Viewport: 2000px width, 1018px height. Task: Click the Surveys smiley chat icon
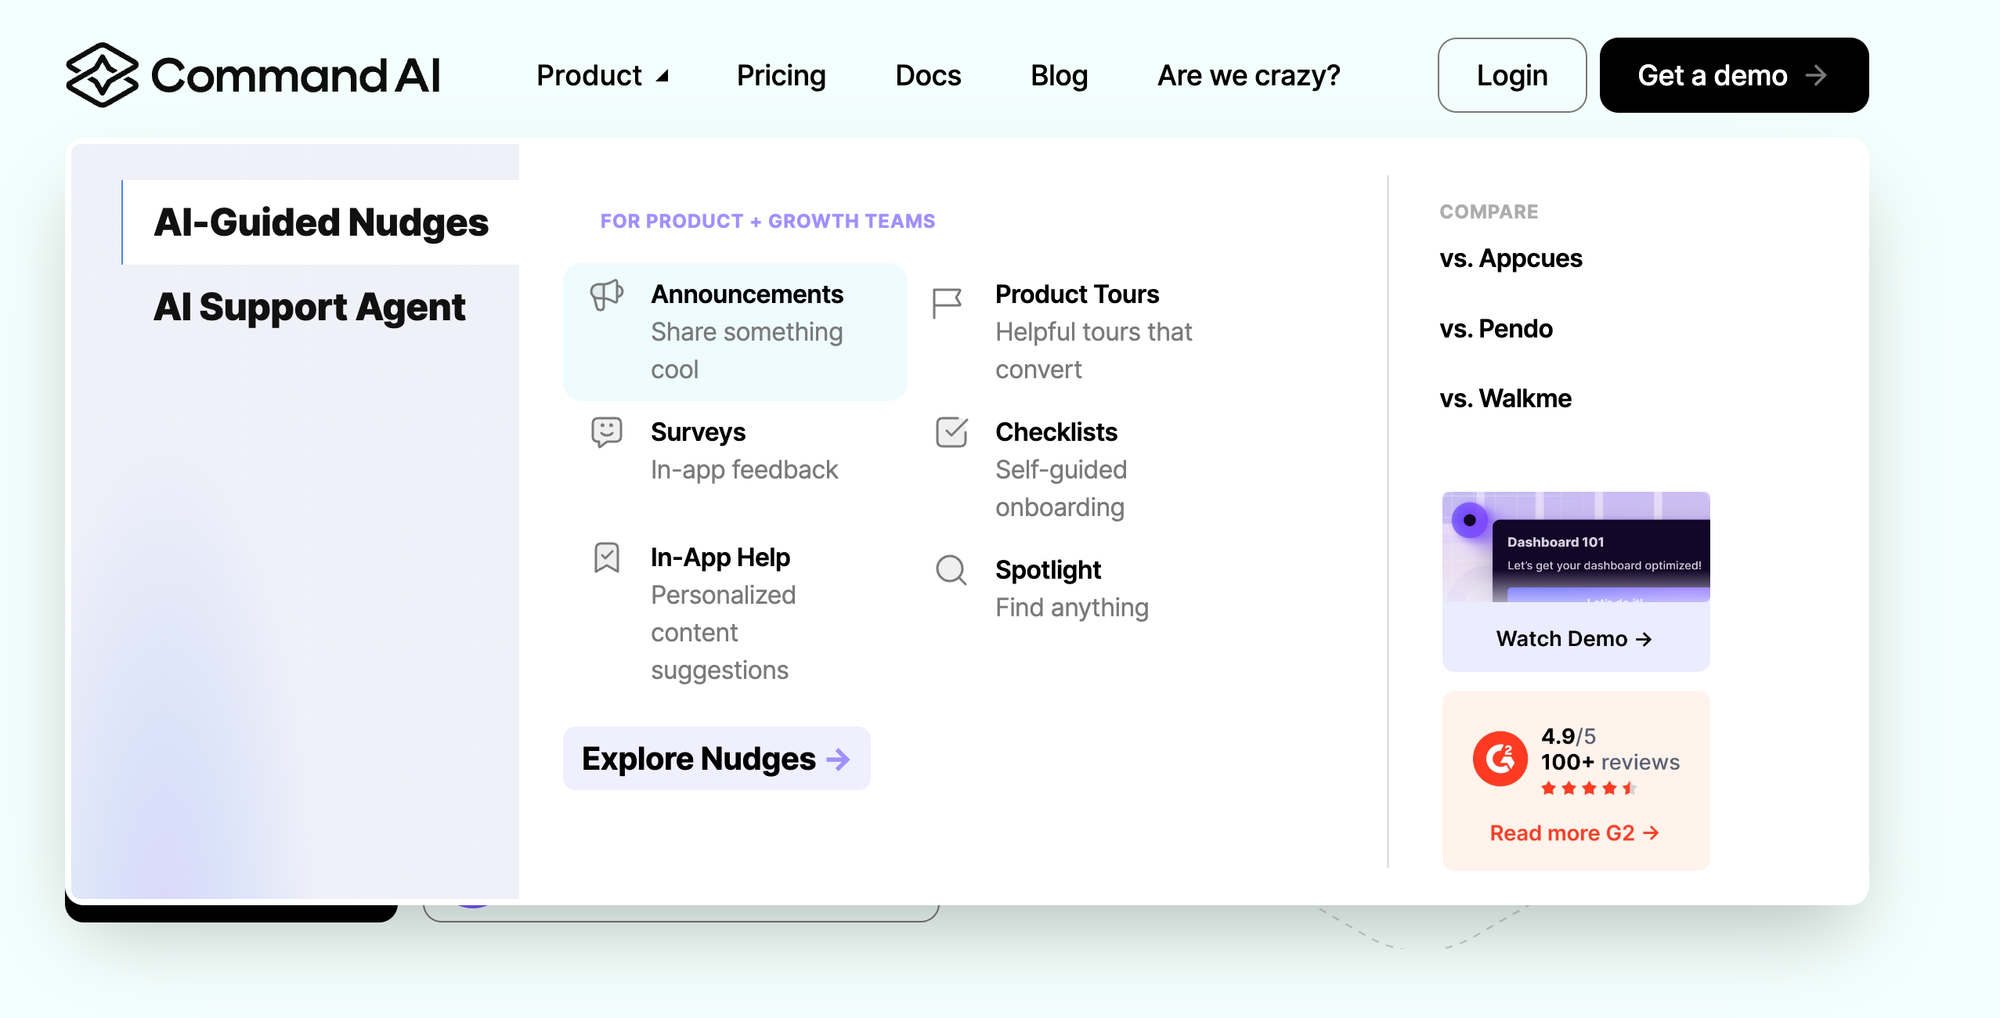[x=606, y=432]
